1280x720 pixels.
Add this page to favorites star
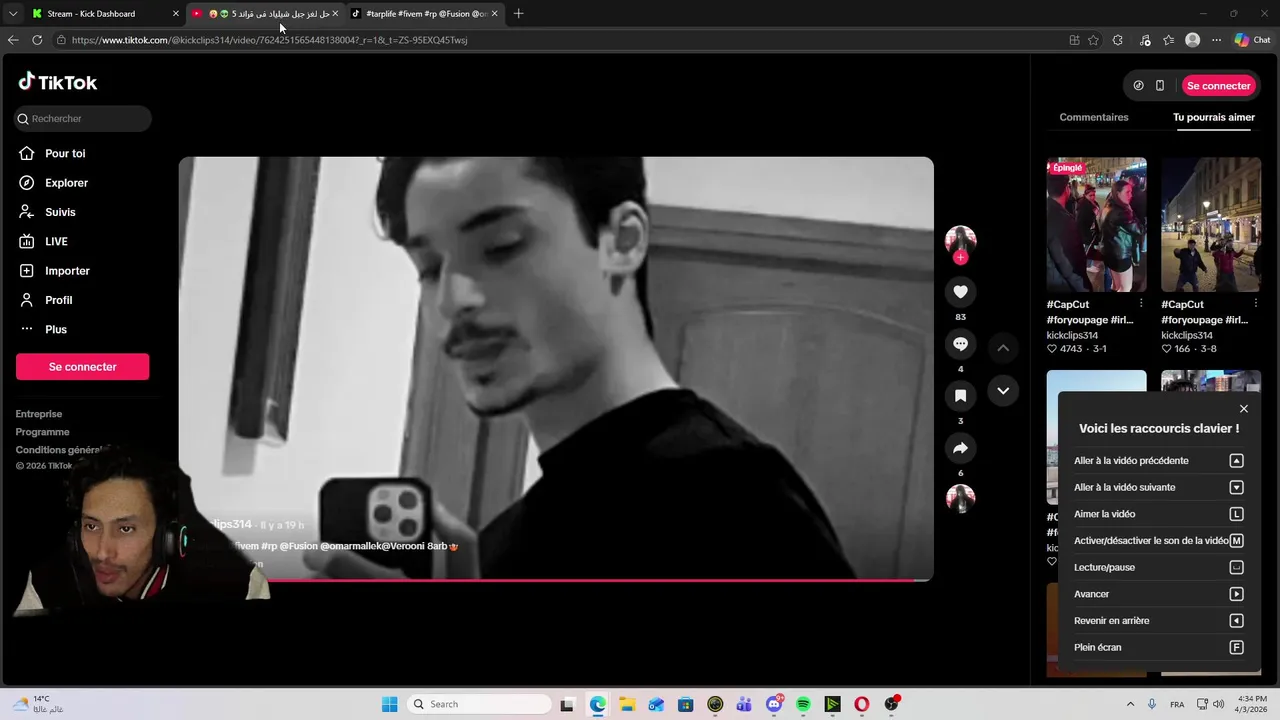click(1093, 40)
